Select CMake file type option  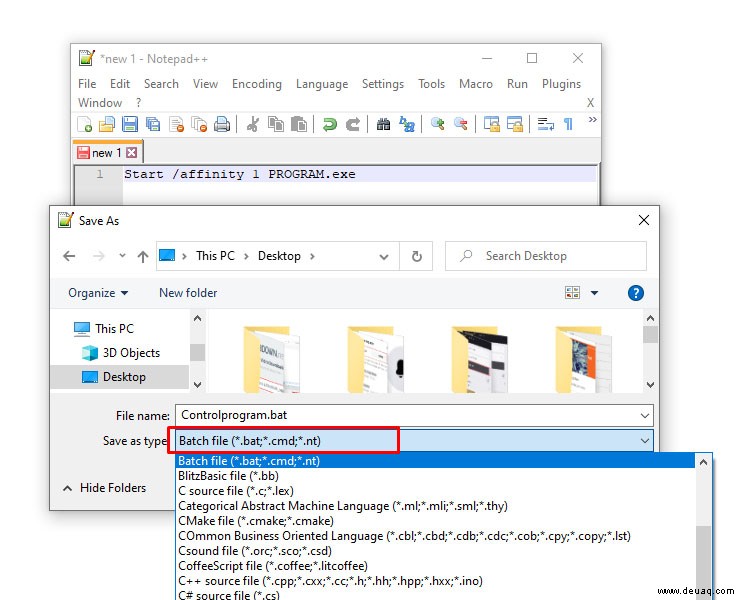435,521
